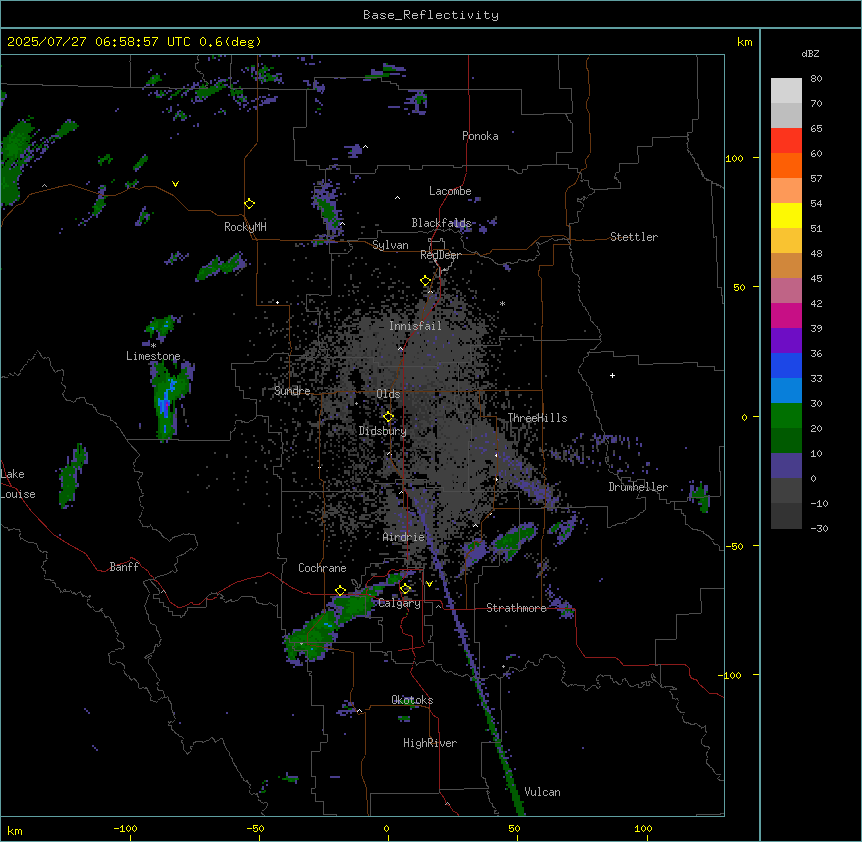862x842 pixels.
Task: Select the royal blue 36 dBZ legend swatch
Action: tap(786, 365)
